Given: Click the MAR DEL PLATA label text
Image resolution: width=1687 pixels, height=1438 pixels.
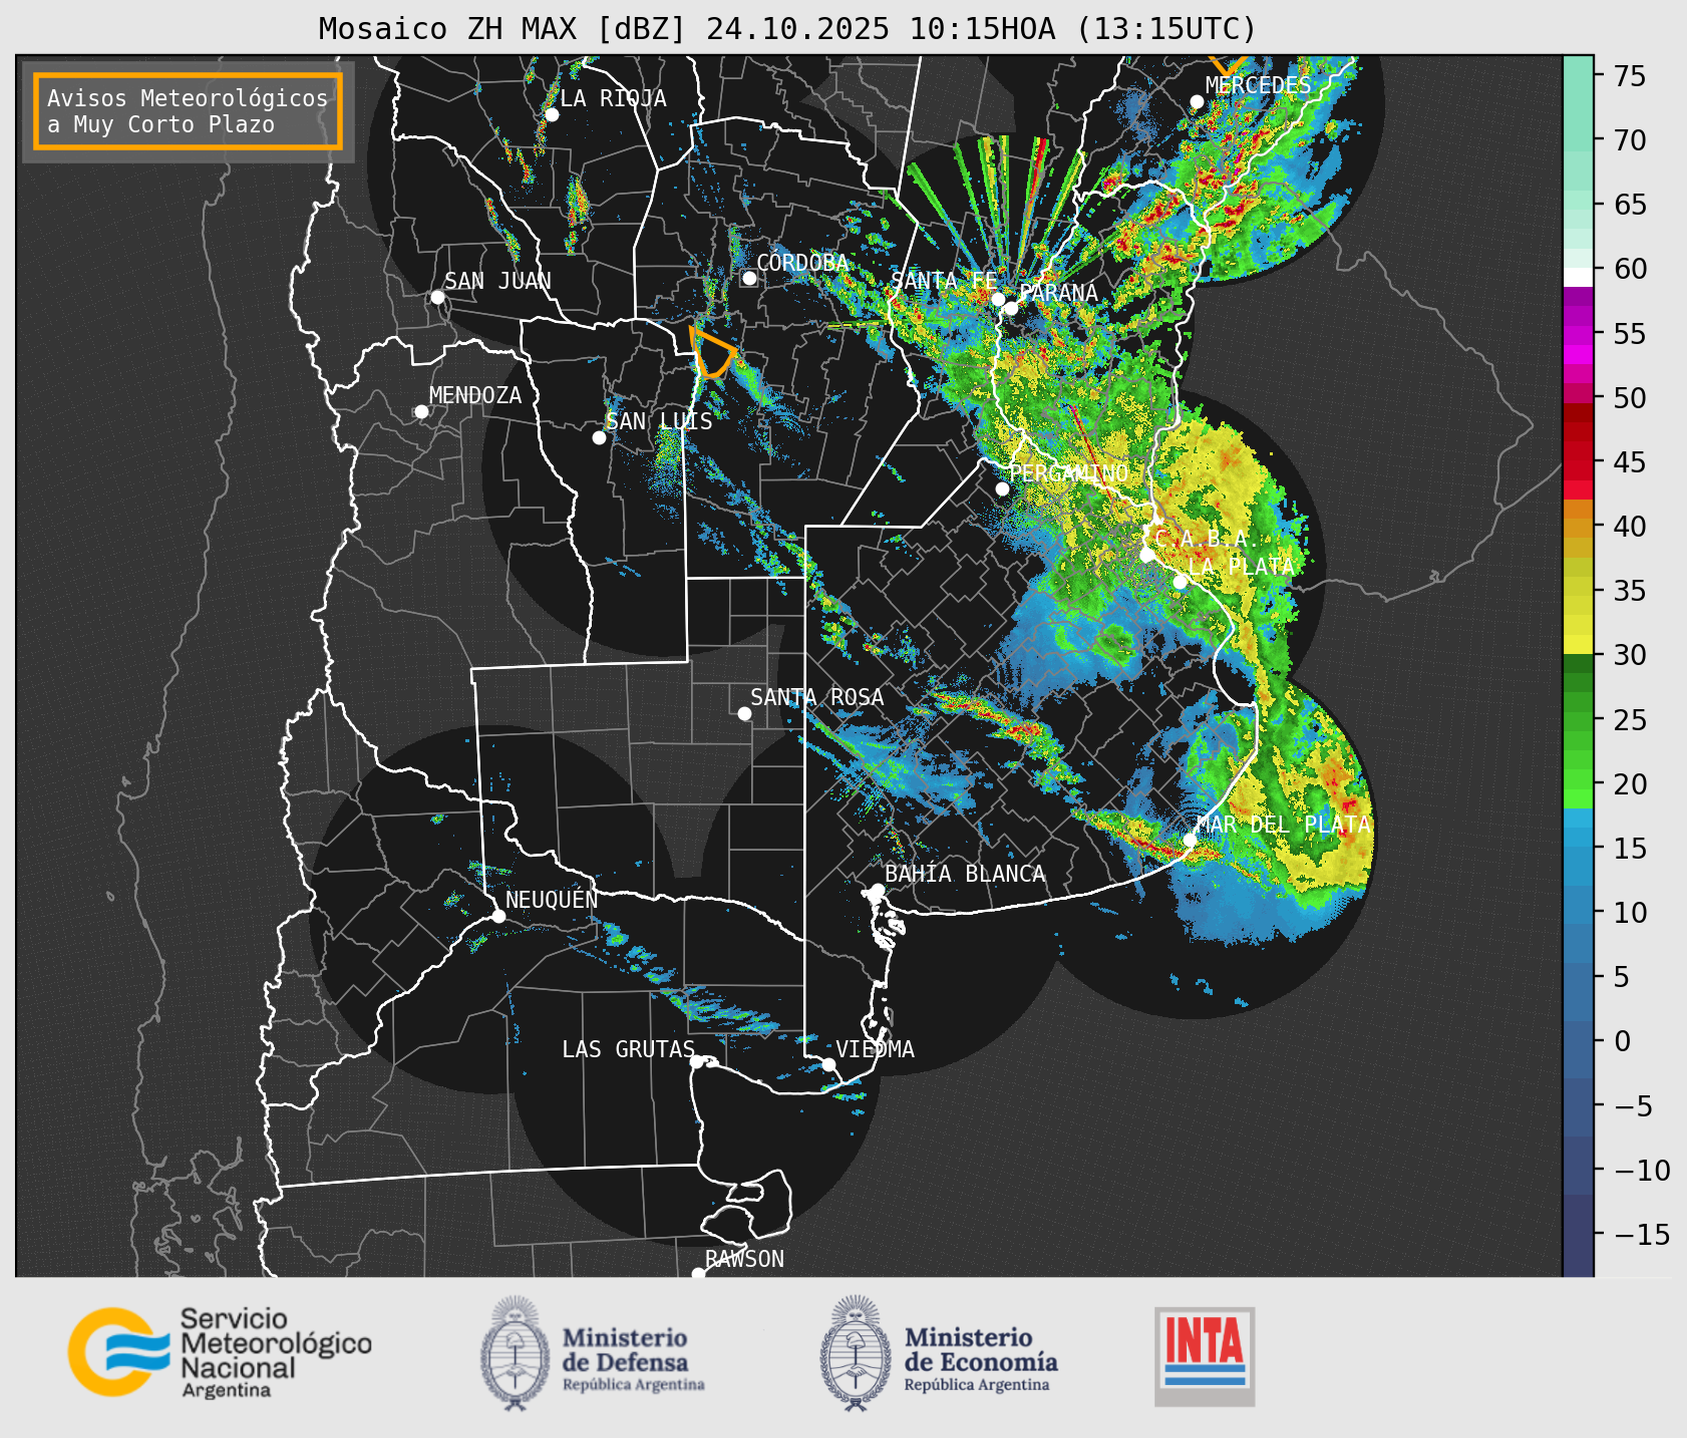Looking at the screenshot, I should point(1283,824).
